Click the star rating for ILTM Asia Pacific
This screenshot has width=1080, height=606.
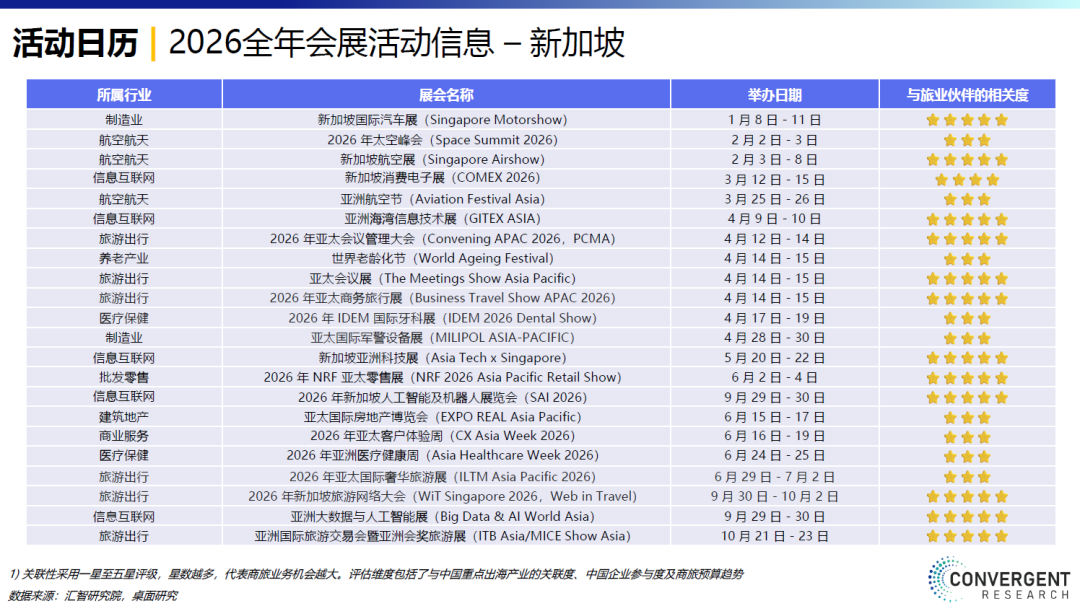tap(967, 477)
